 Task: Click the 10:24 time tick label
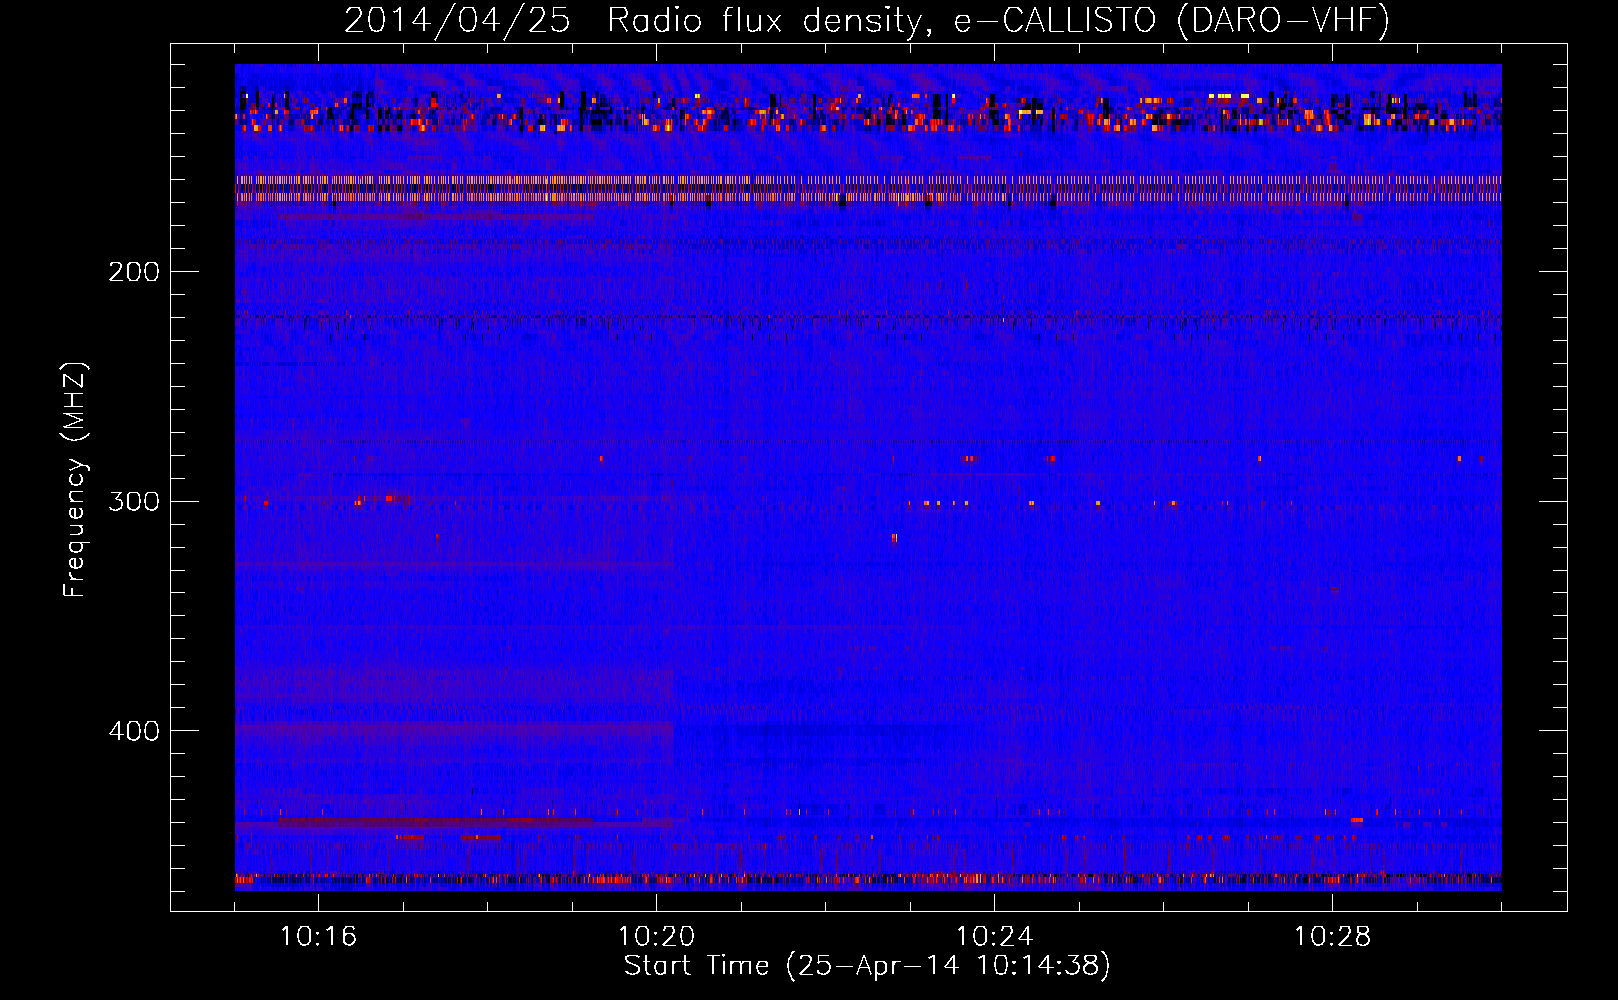pyautogui.click(x=994, y=937)
